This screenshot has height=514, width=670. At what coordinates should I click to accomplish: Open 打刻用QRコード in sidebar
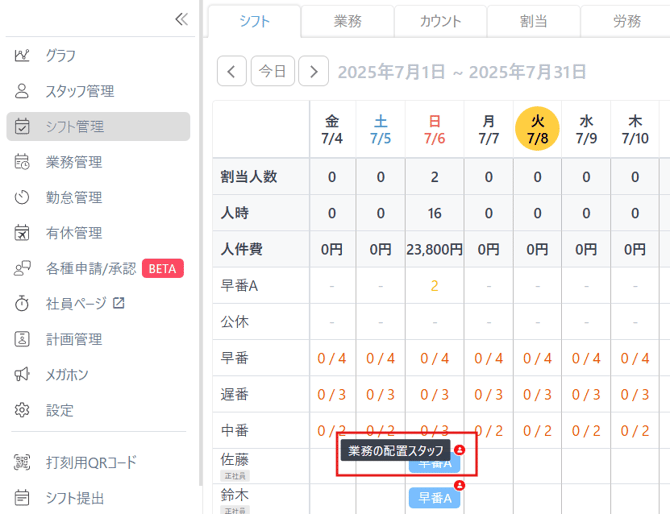point(90,463)
